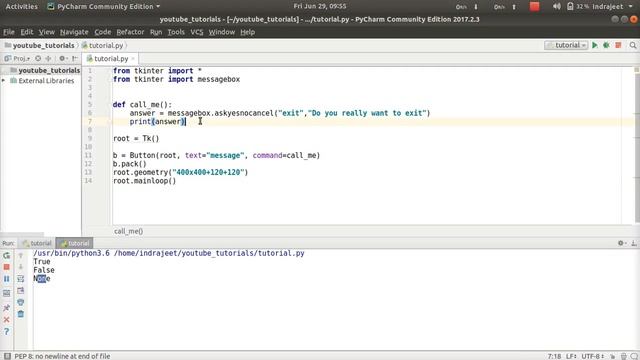The image size is (640, 360).
Task: Click line 11 Button code in editor
Action: pos(216,156)
